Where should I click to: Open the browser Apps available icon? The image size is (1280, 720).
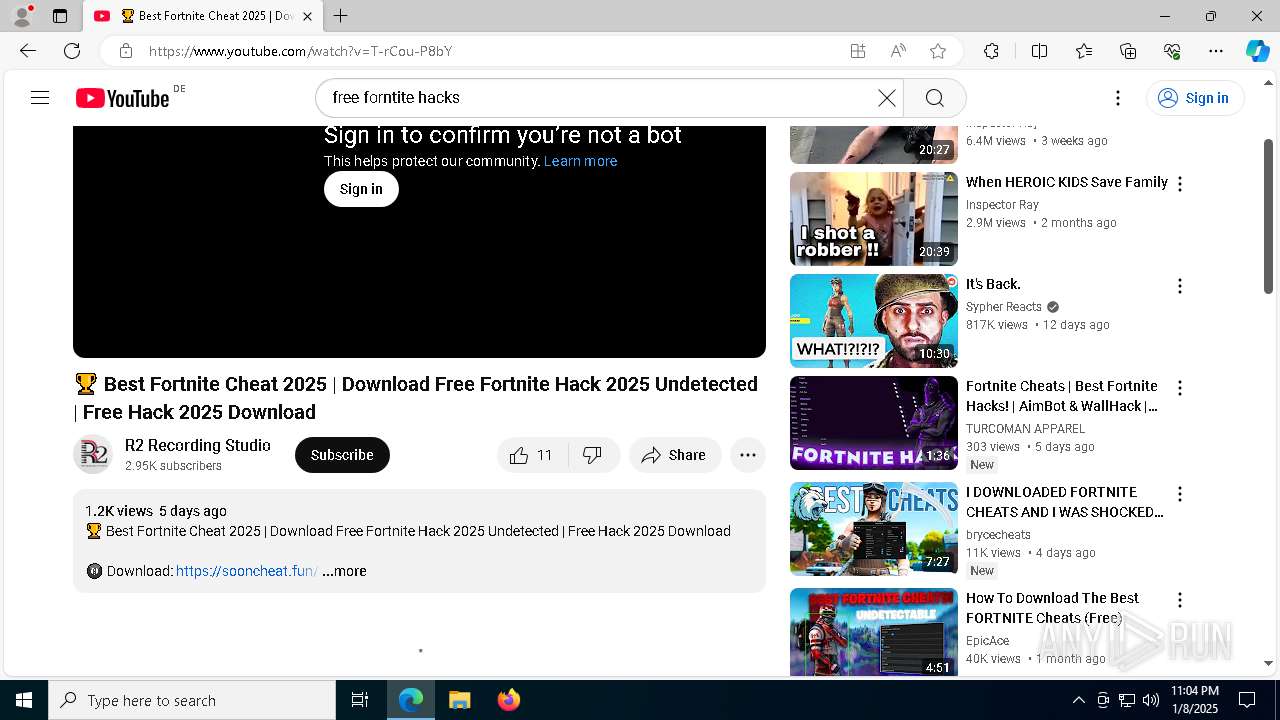[x=858, y=51]
